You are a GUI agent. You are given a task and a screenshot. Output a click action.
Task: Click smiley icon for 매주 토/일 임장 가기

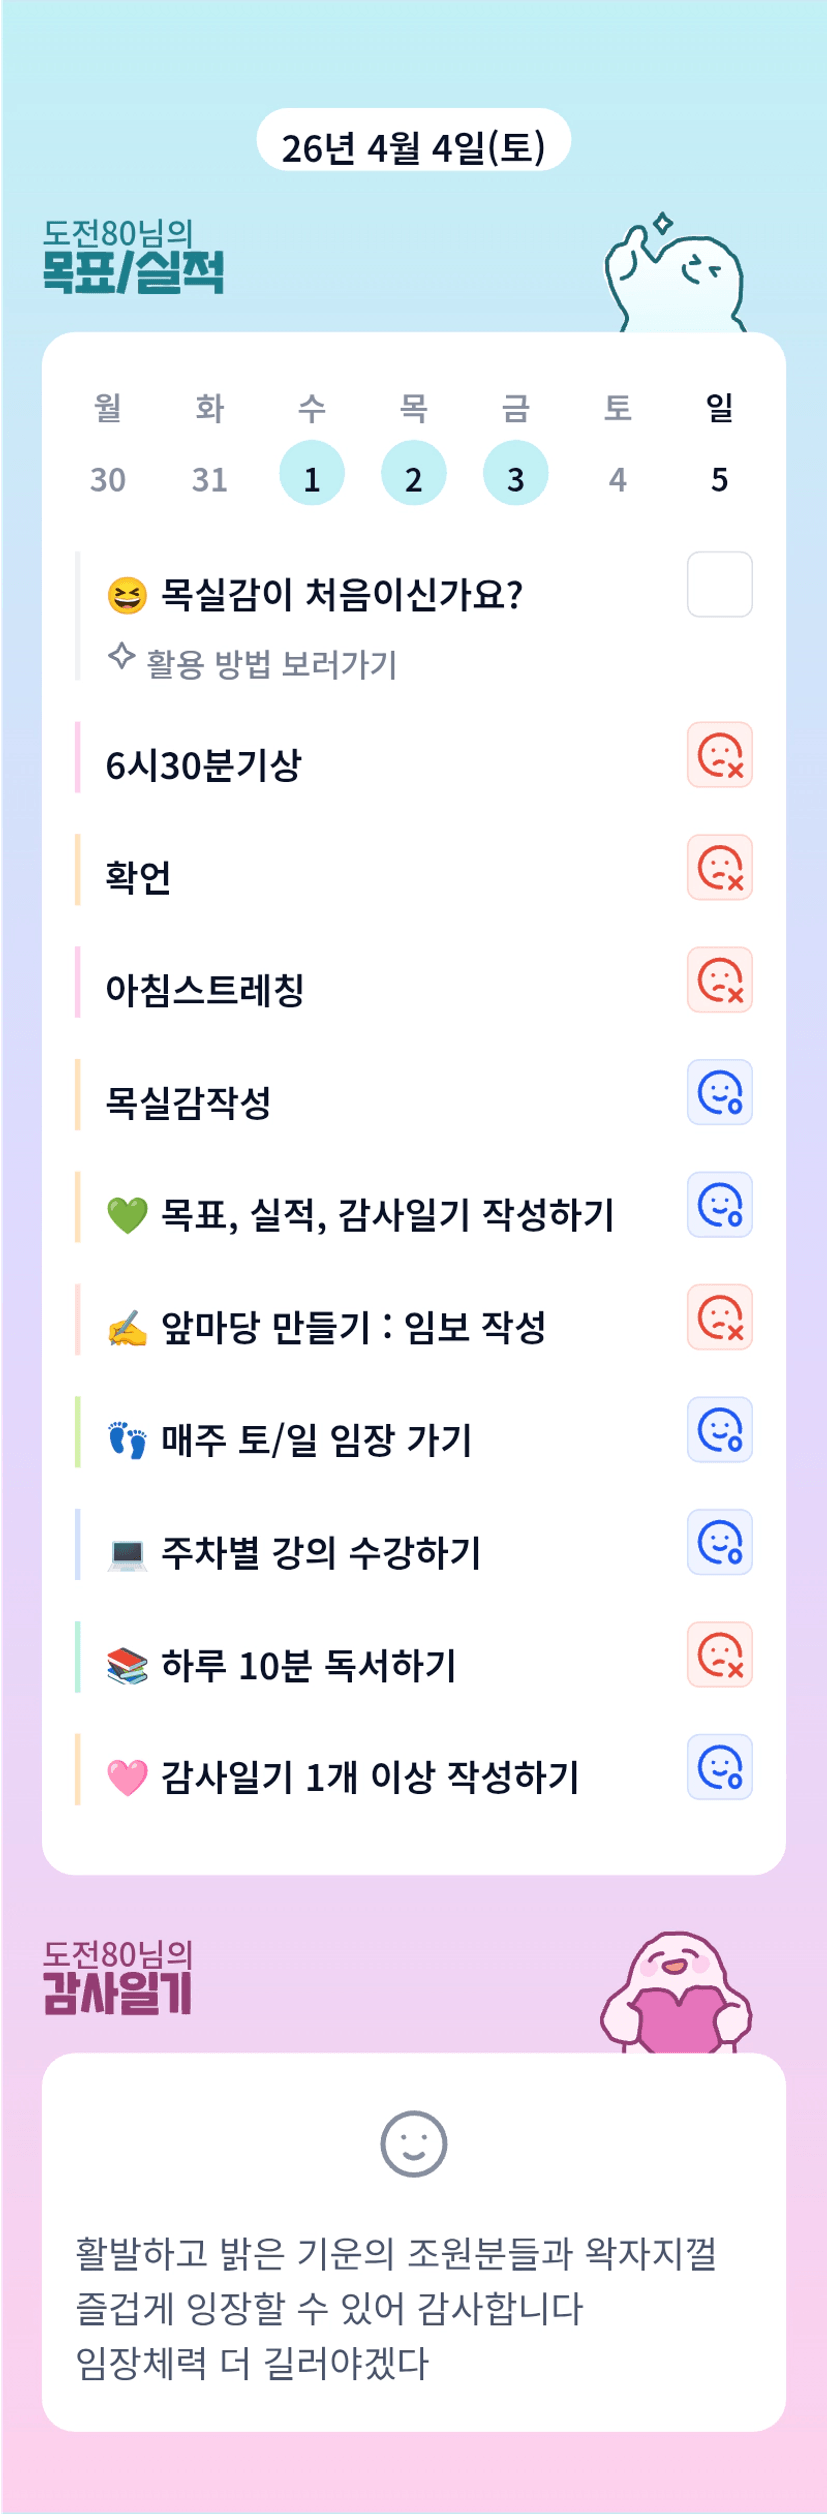point(719,1430)
